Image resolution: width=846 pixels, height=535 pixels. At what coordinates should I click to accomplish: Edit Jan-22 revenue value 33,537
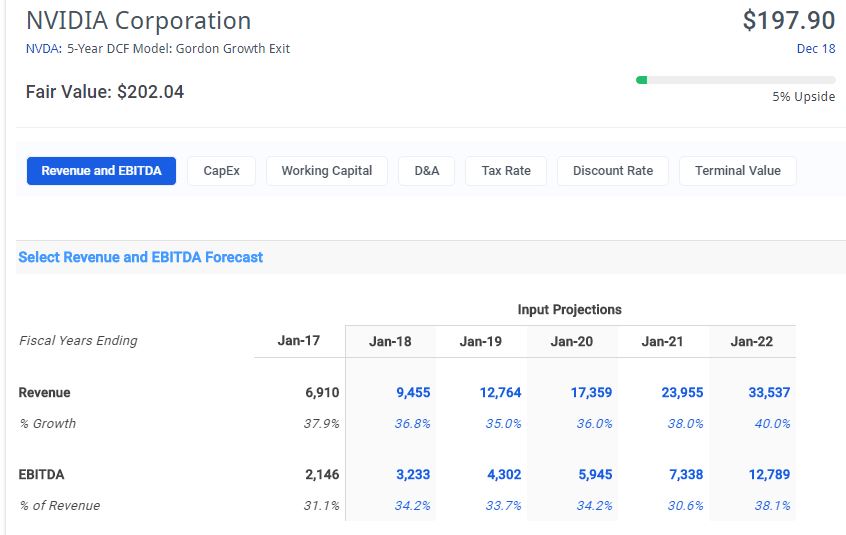click(x=768, y=393)
